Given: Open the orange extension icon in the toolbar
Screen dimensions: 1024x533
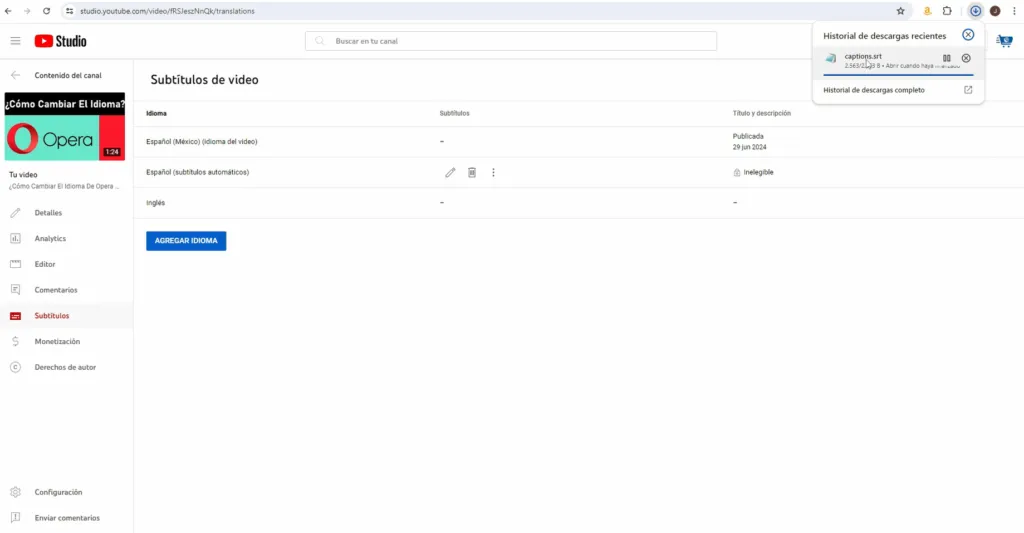Looking at the screenshot, I should pos(927,11).
